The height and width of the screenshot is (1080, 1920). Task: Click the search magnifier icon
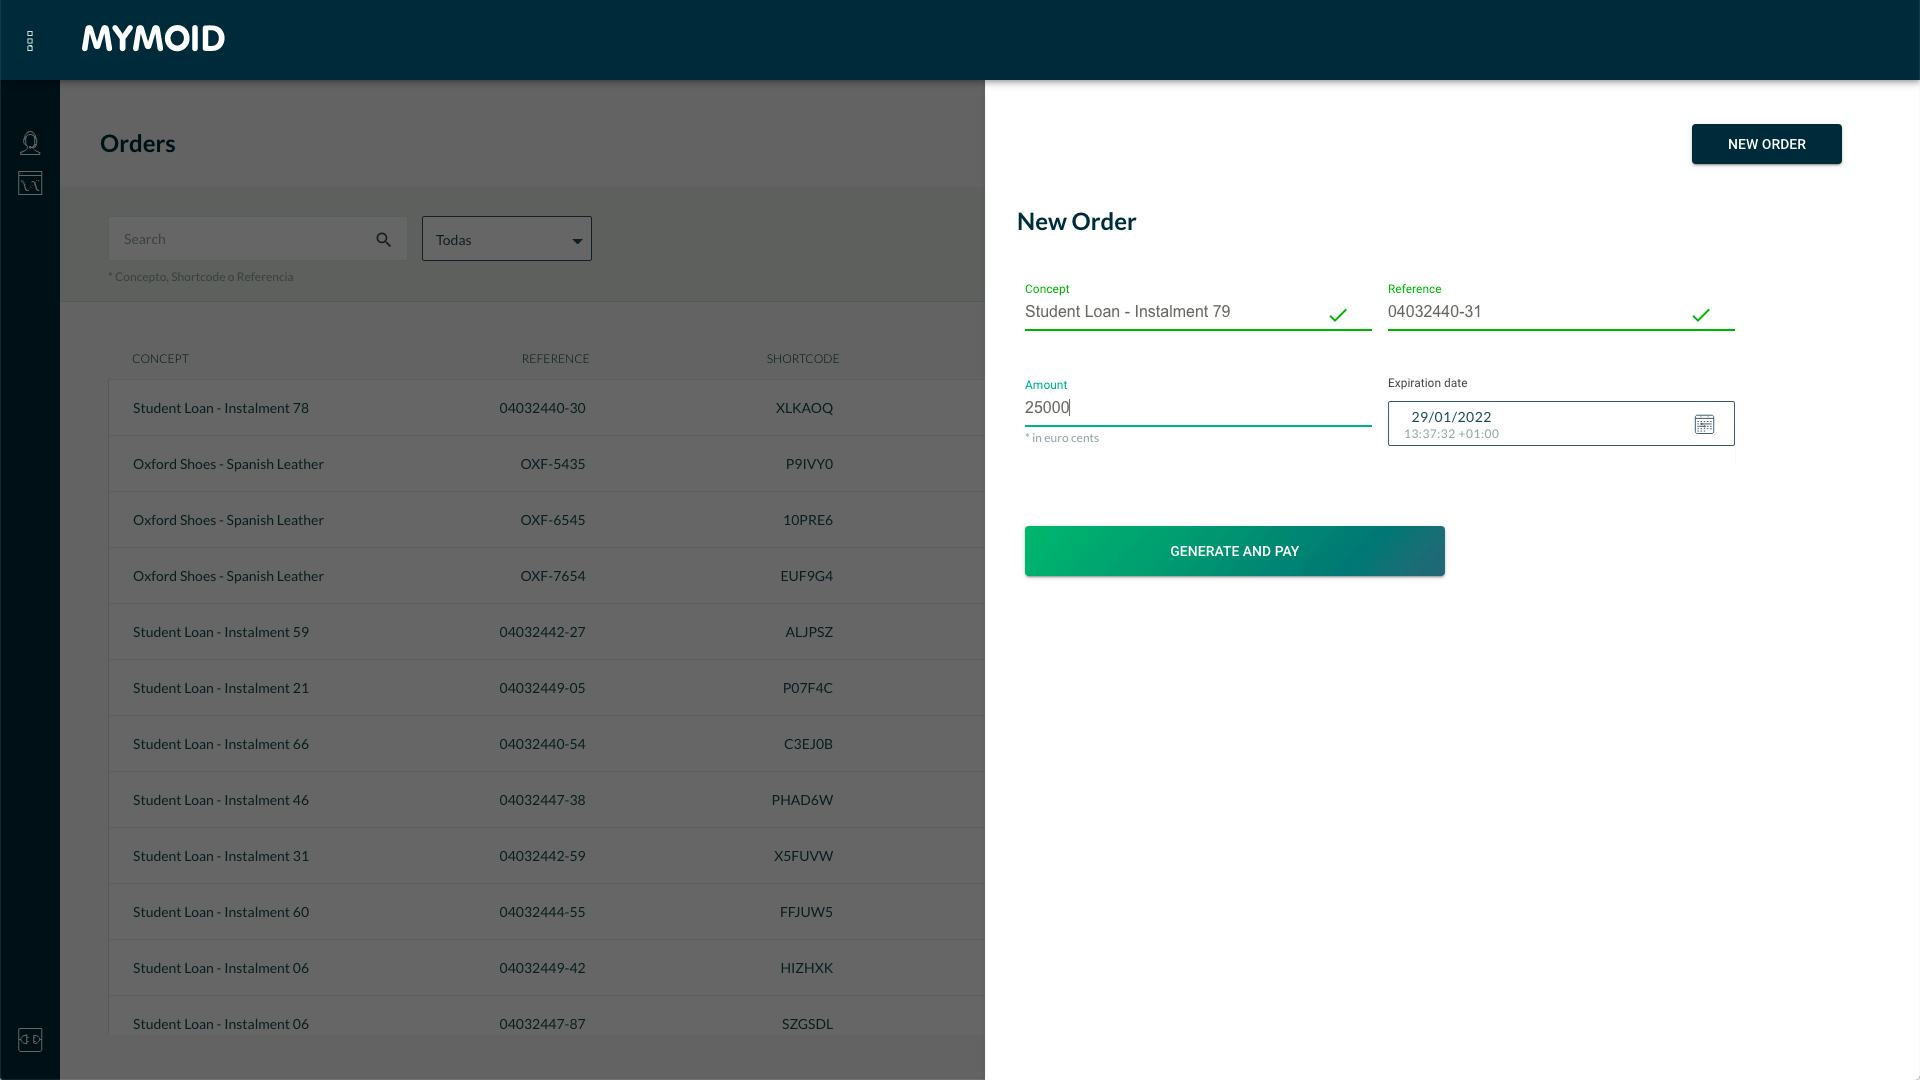click(383, 240)
